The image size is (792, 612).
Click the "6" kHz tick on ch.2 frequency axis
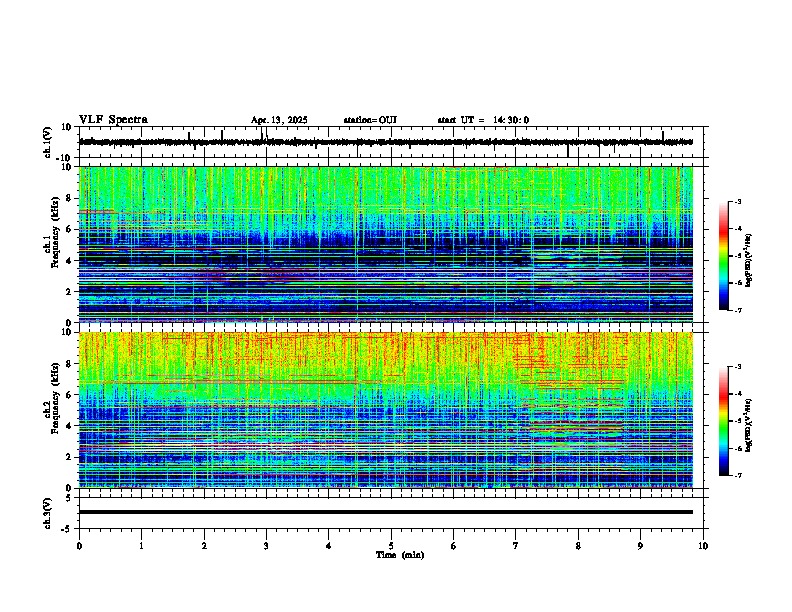[70, 395]
